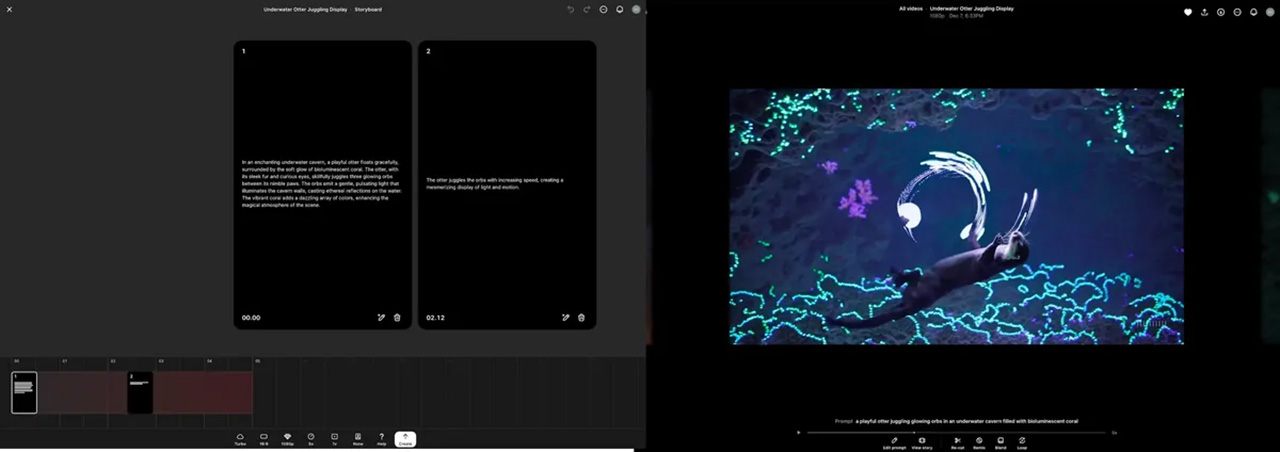
Task: Close the storyboard with X button
Action: tap(10, 10)
